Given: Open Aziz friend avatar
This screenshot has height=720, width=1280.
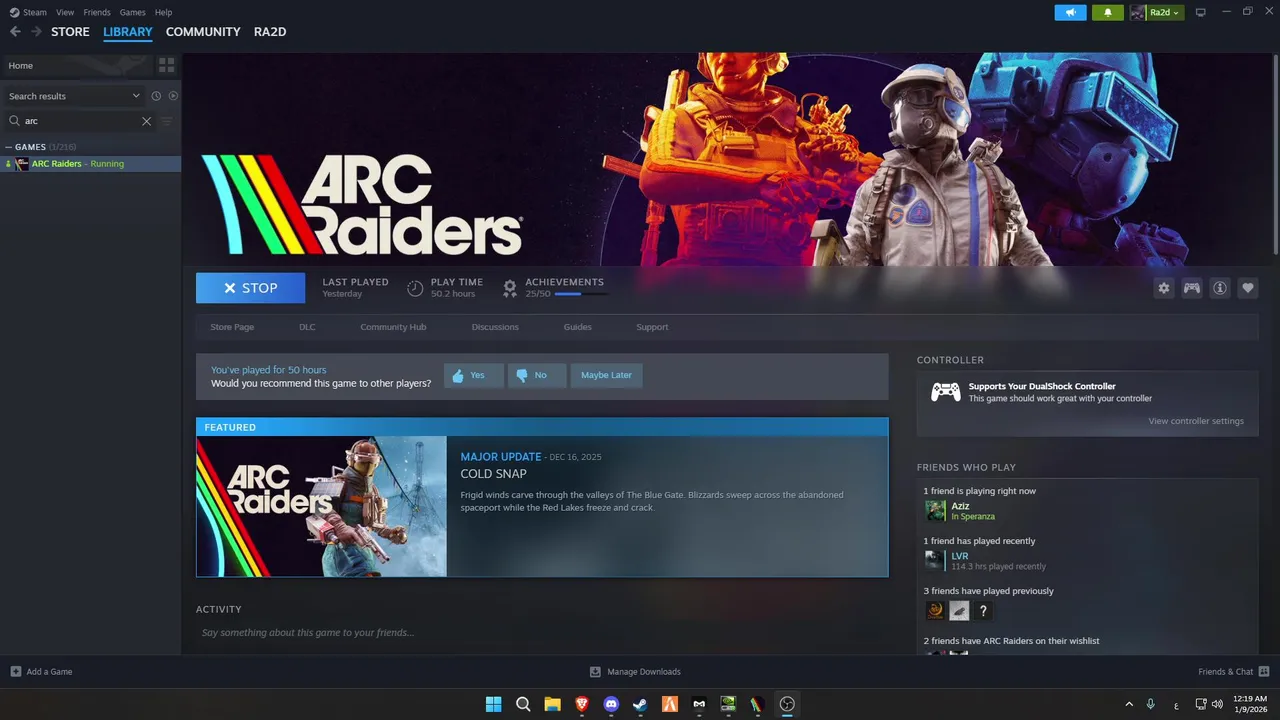Looking at the screenshot, I should 935,511.
